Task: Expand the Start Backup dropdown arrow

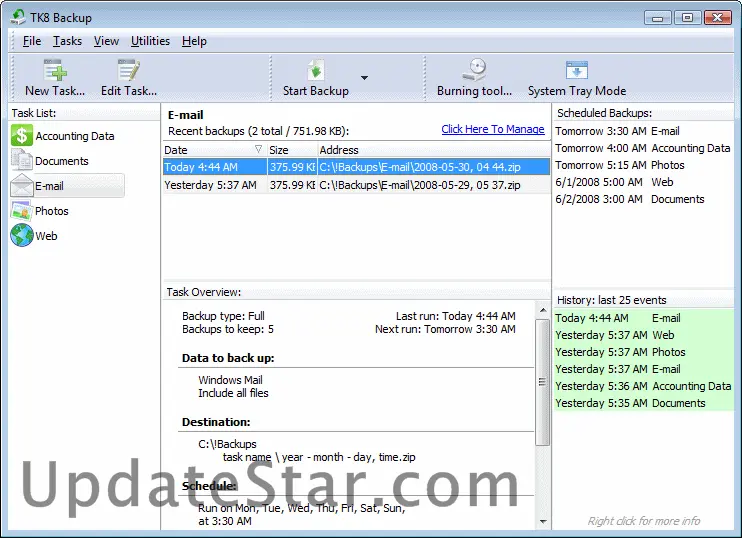Action: coord(364,78)
